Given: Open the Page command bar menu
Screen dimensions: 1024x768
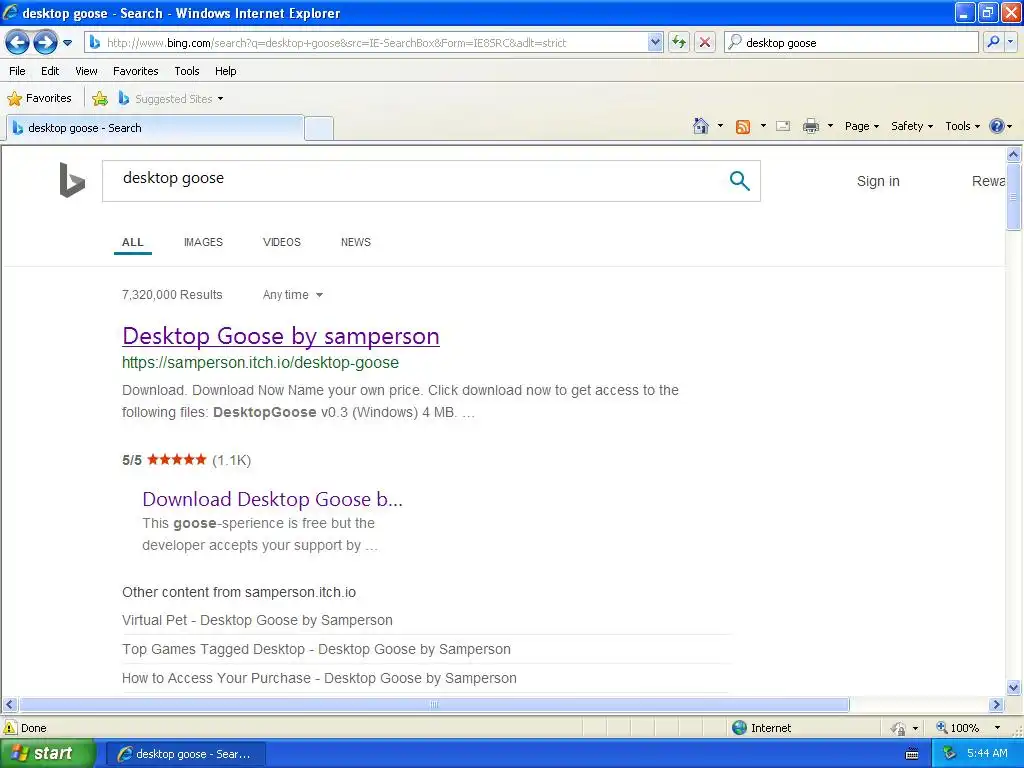Looking at the screenshot, I should pyautogui.click(x=861, y=126).
